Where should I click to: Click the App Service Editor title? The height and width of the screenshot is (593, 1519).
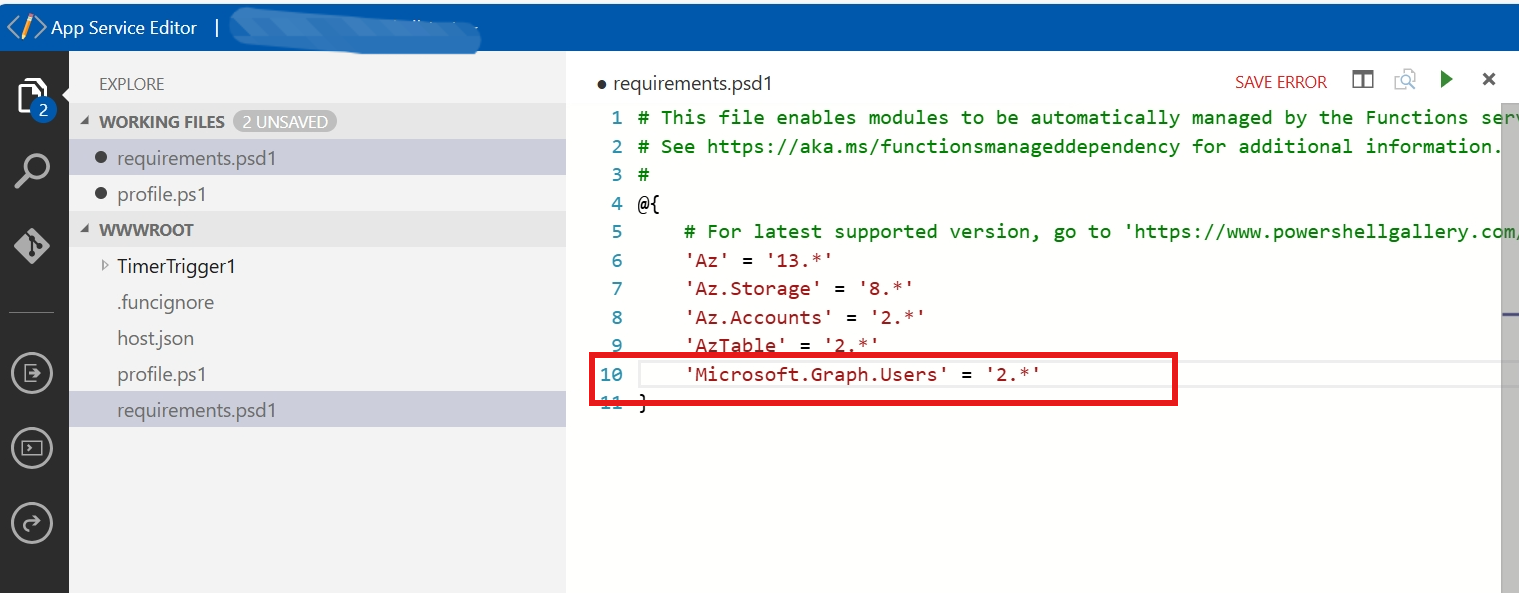(123, 28)
